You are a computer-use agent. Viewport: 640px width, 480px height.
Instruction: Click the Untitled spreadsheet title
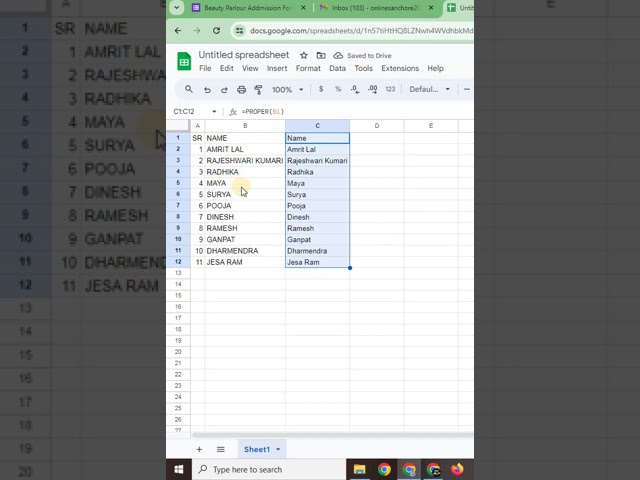244,55
